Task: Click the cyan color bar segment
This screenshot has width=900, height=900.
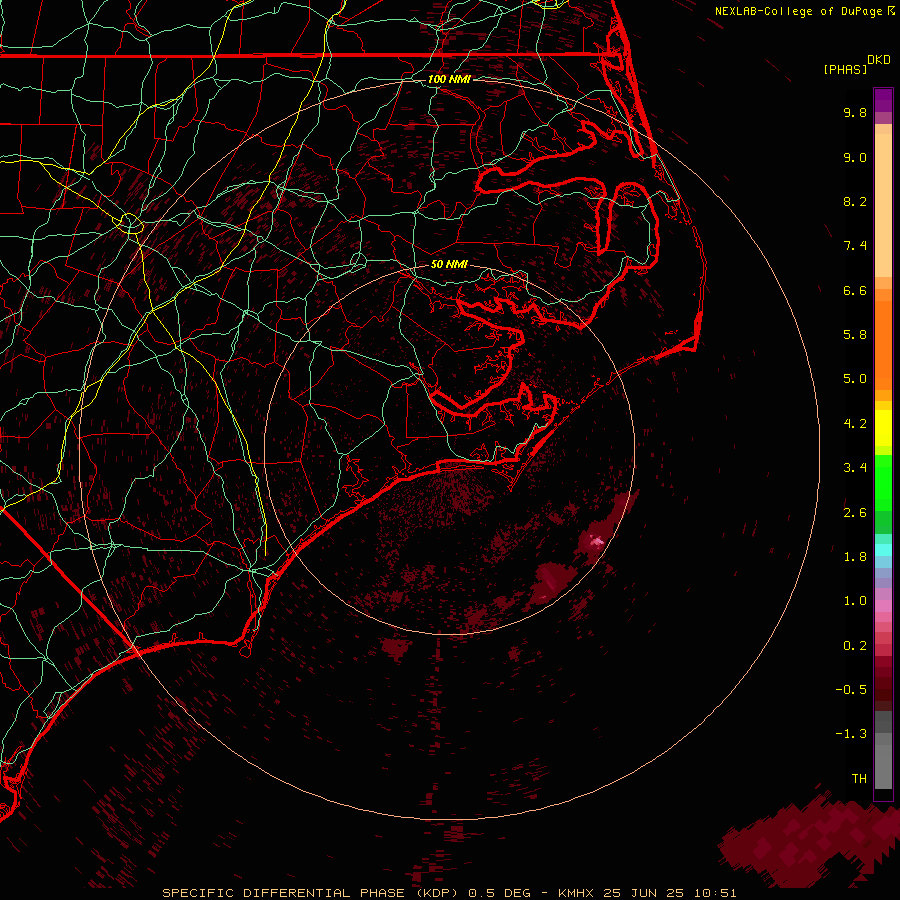Action: point(883,550)
